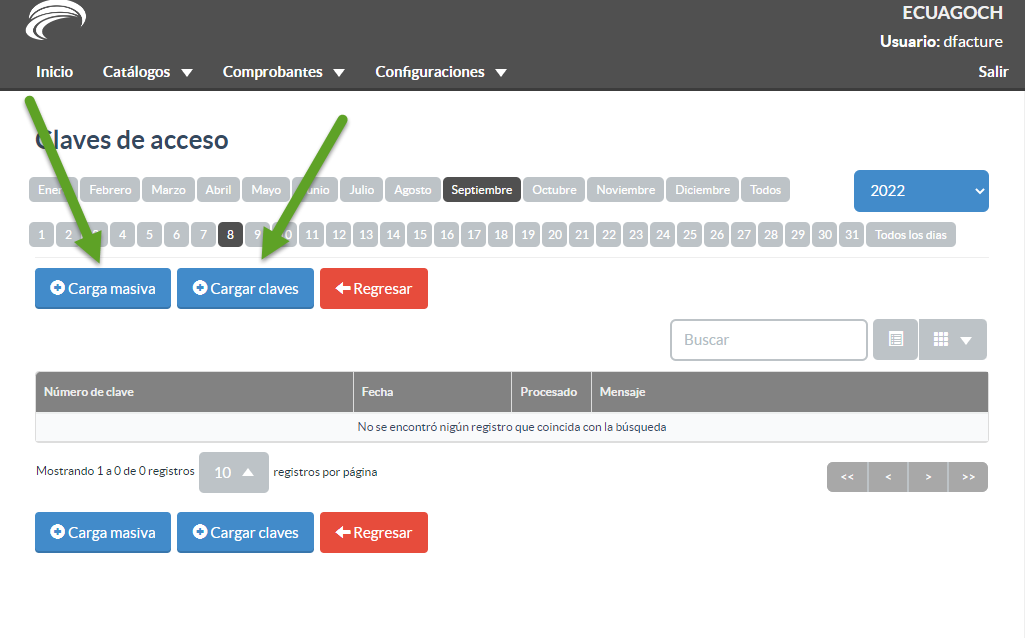The image size is (1025, 638).
Task: Go to the first page of results
Action: pyautogui.click(x=847, y=477)
